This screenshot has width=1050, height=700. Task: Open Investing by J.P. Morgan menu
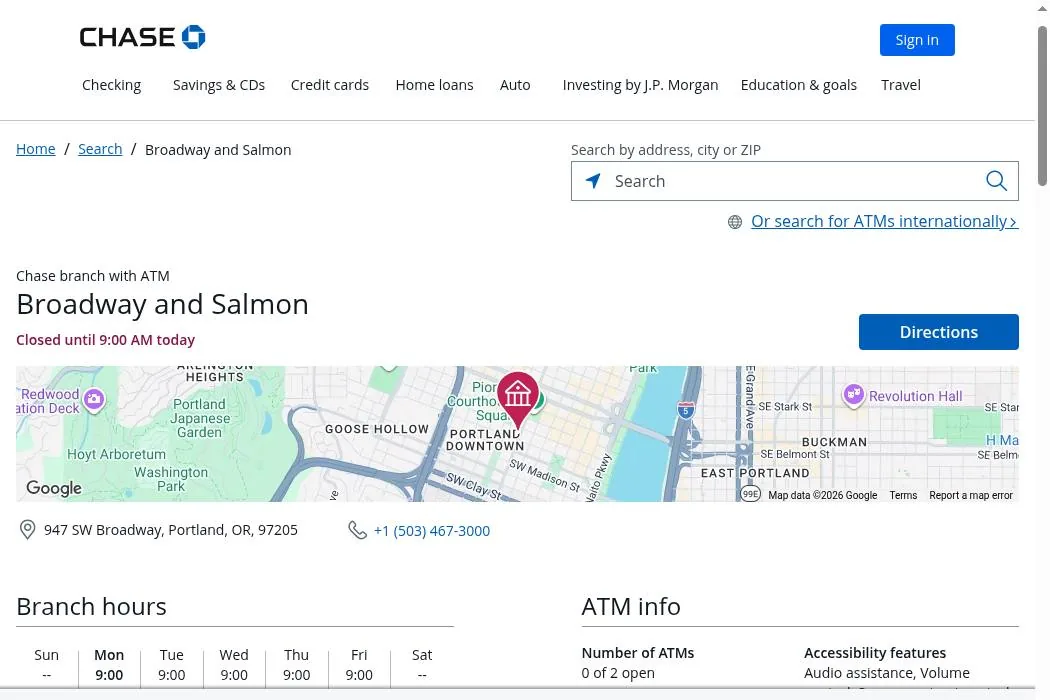click(640, 85)
